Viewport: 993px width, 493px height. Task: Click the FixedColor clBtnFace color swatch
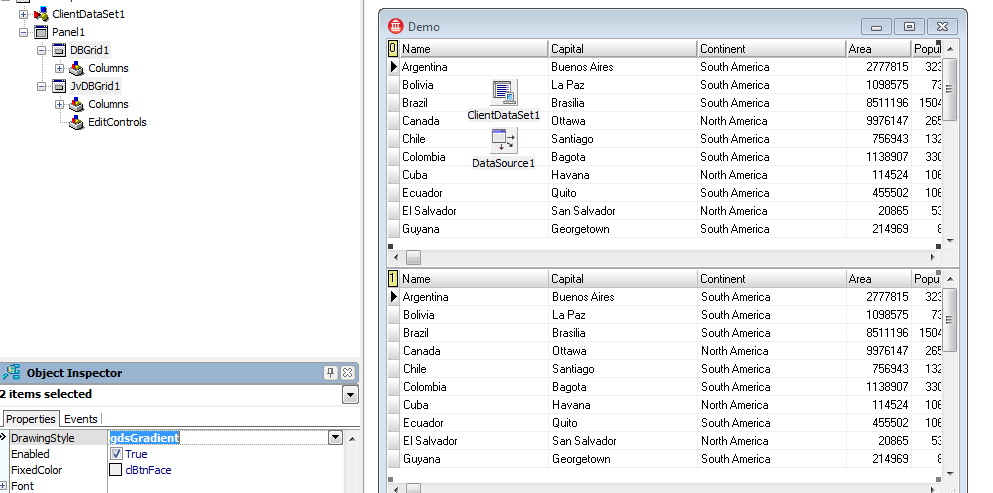116,470
